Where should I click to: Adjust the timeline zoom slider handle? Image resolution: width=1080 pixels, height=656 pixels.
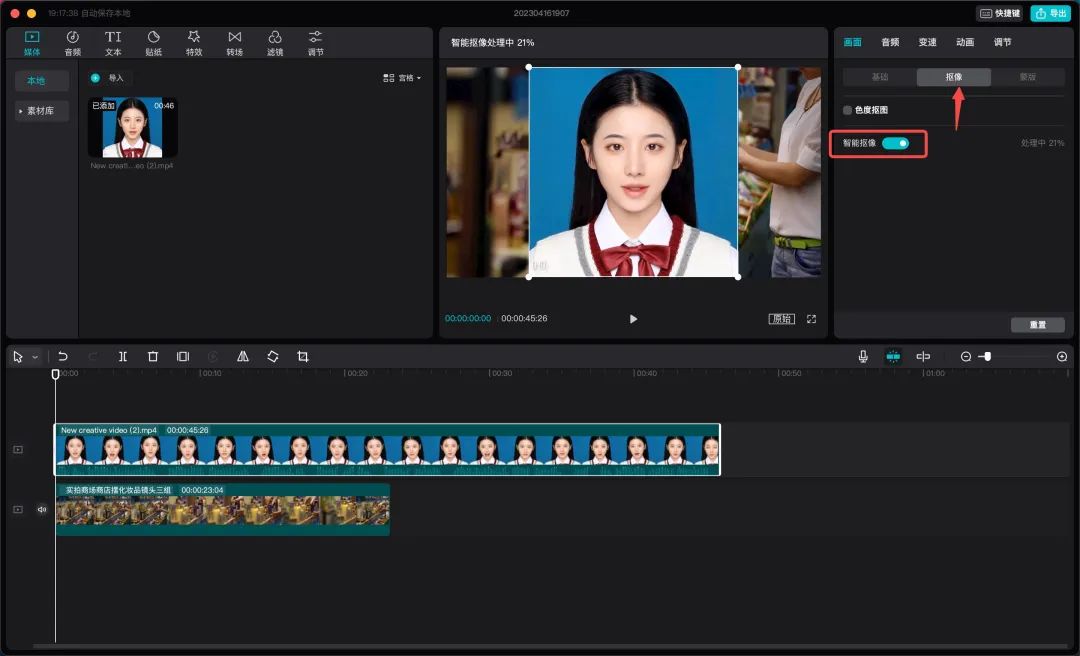click(988, 356)
